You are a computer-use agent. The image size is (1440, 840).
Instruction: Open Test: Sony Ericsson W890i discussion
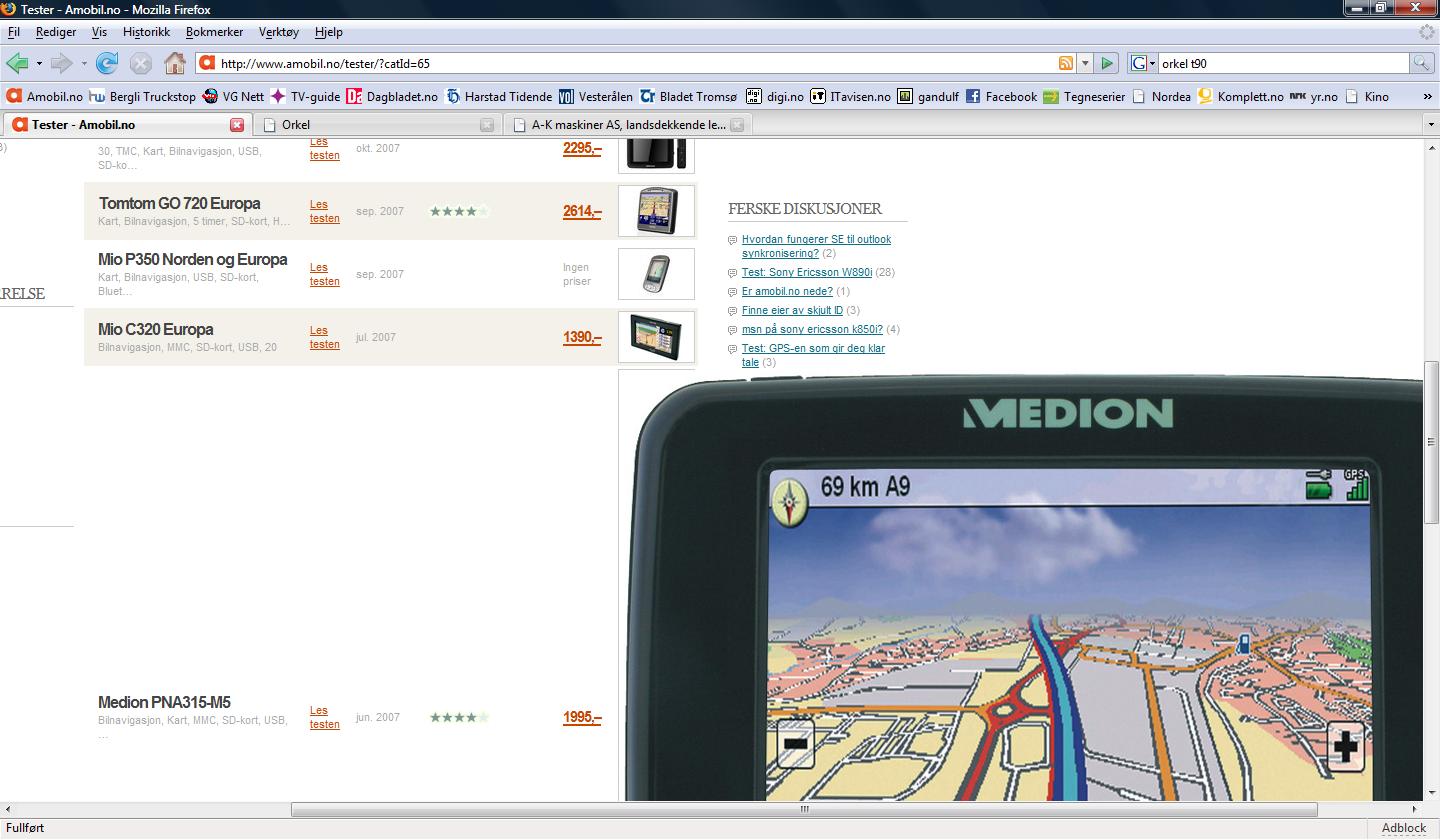tap(807, 272)
